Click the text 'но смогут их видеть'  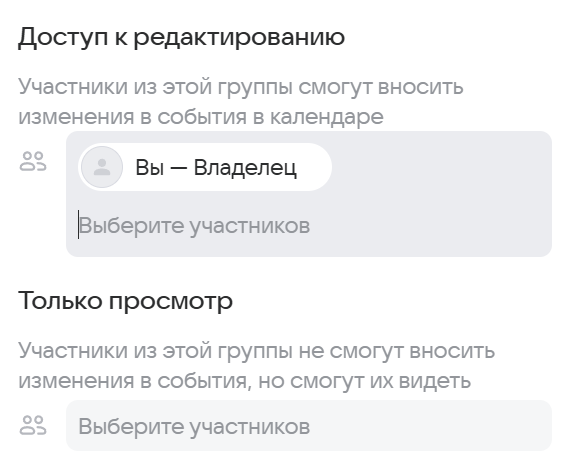[x=364, y=381]
